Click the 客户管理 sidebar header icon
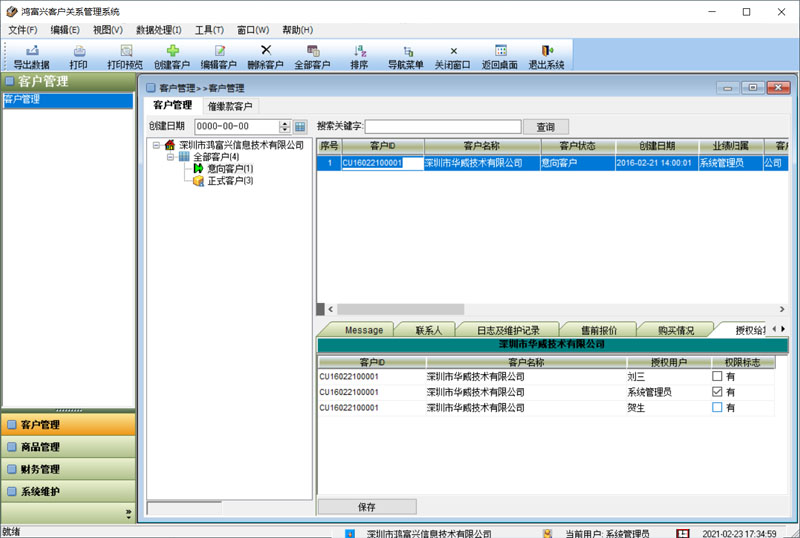Viewport: 800px width, 538px height. point(10,81)
